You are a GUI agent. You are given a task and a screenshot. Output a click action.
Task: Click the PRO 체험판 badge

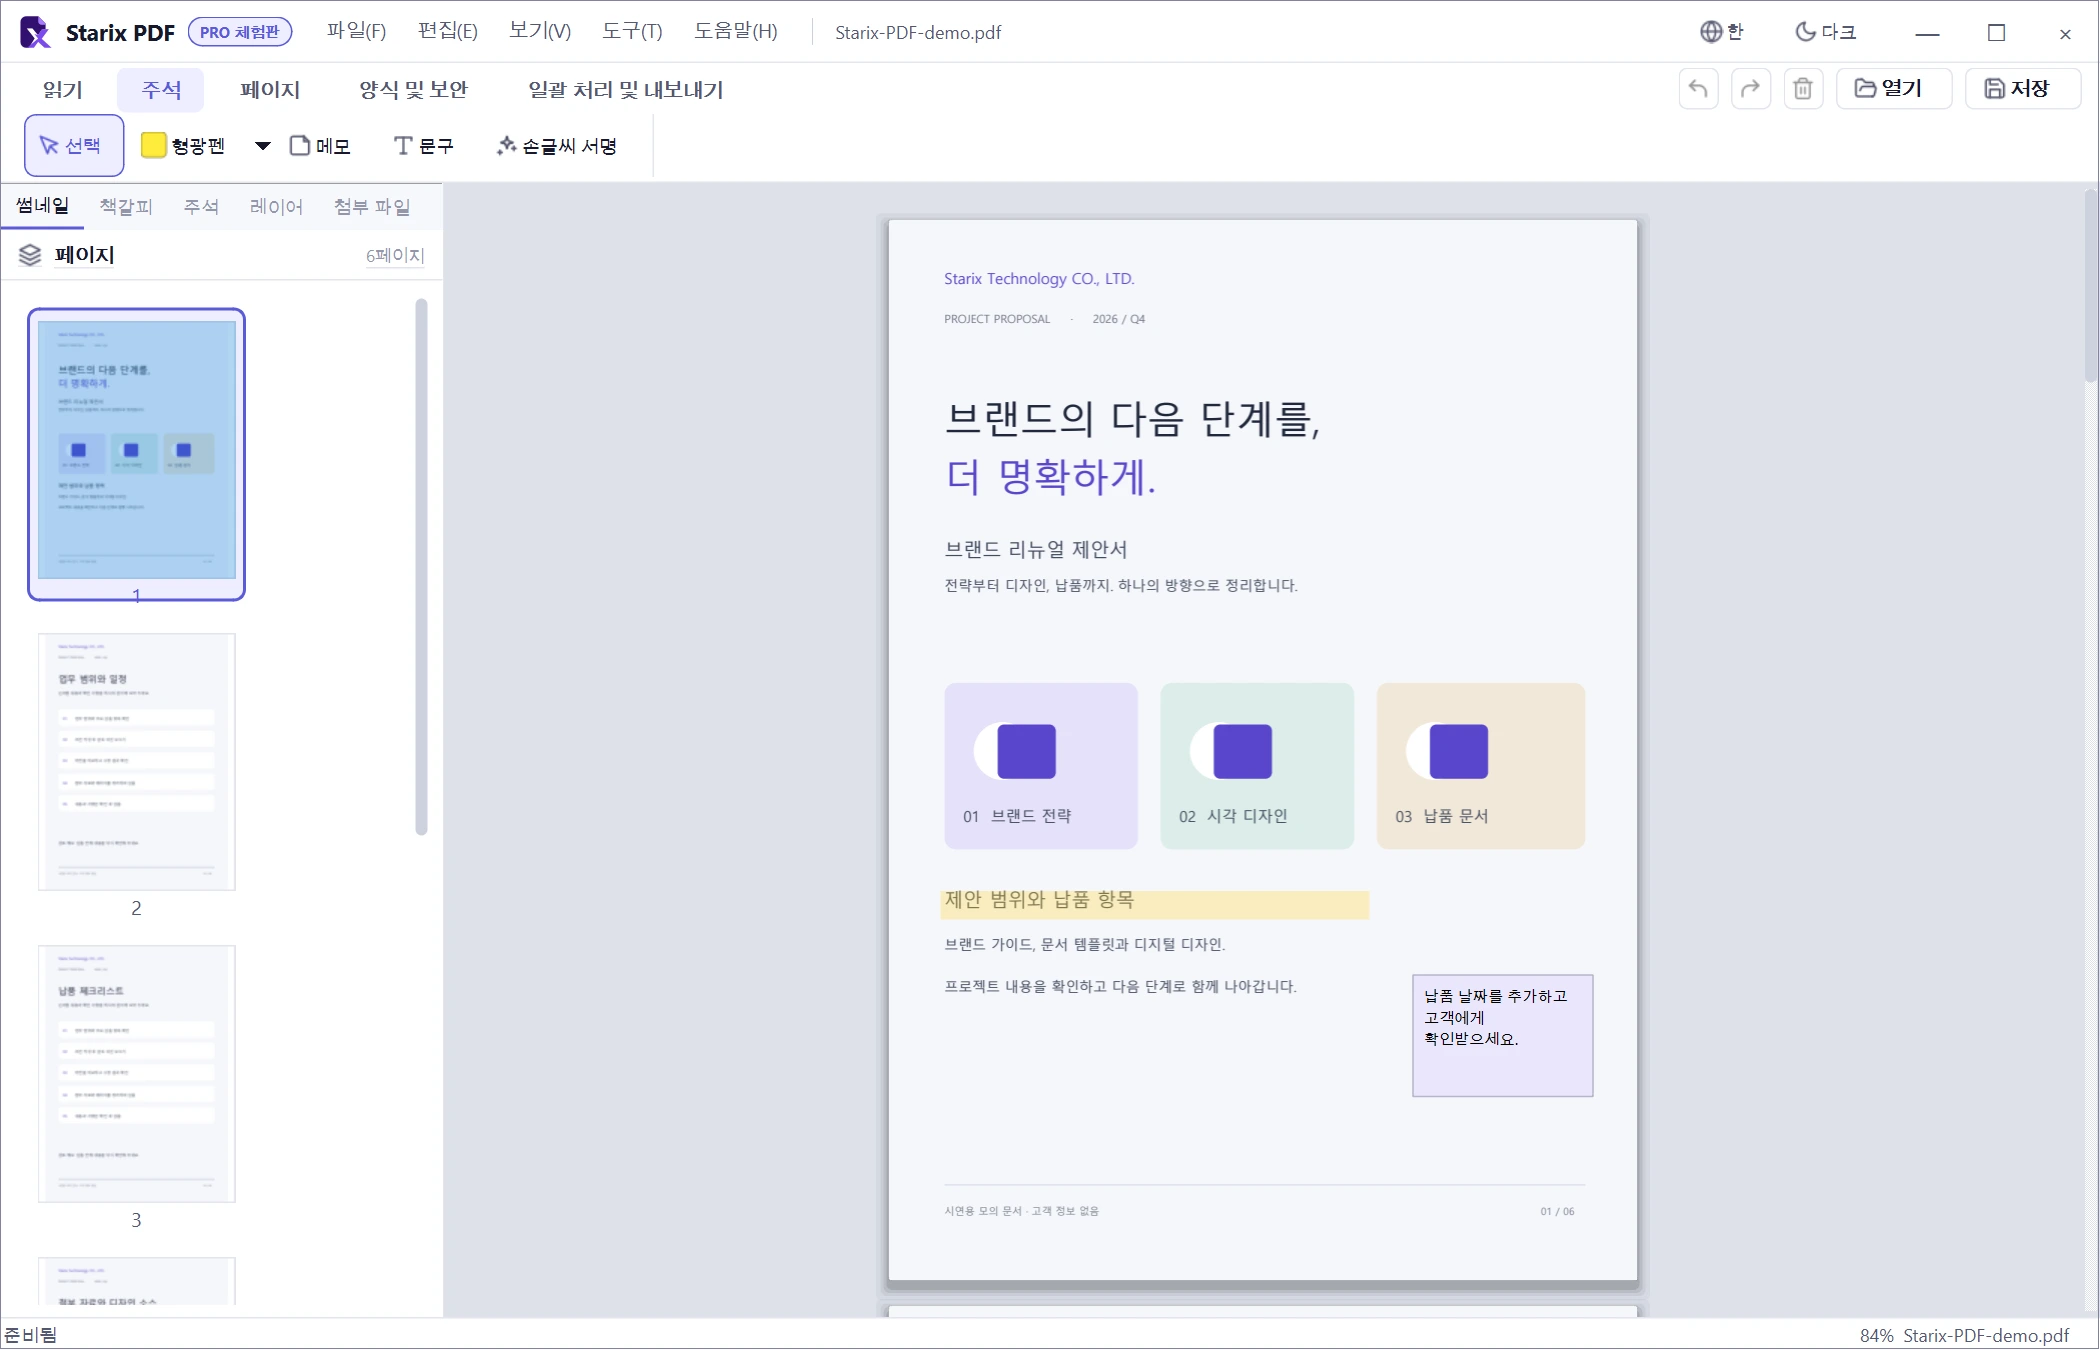coord(240,32)
